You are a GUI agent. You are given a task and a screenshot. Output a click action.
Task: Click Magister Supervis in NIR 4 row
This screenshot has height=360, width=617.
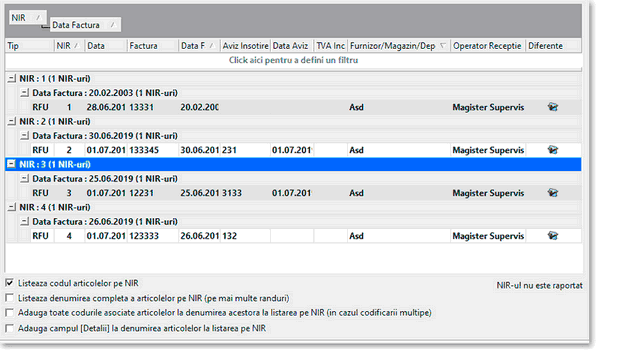488,236
